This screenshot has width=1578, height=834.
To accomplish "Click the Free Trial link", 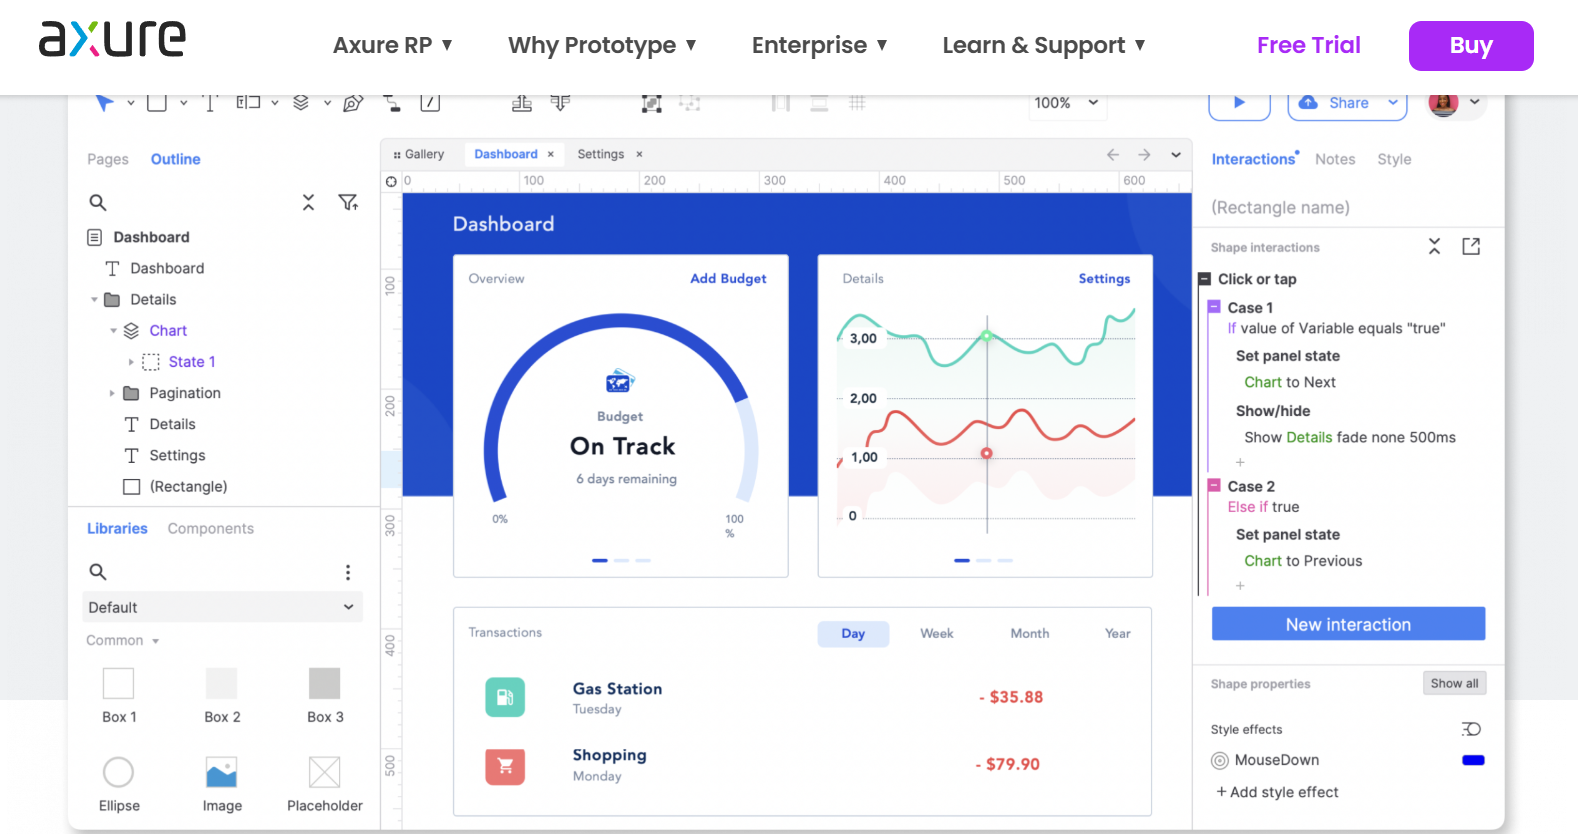I will 1309,45.
